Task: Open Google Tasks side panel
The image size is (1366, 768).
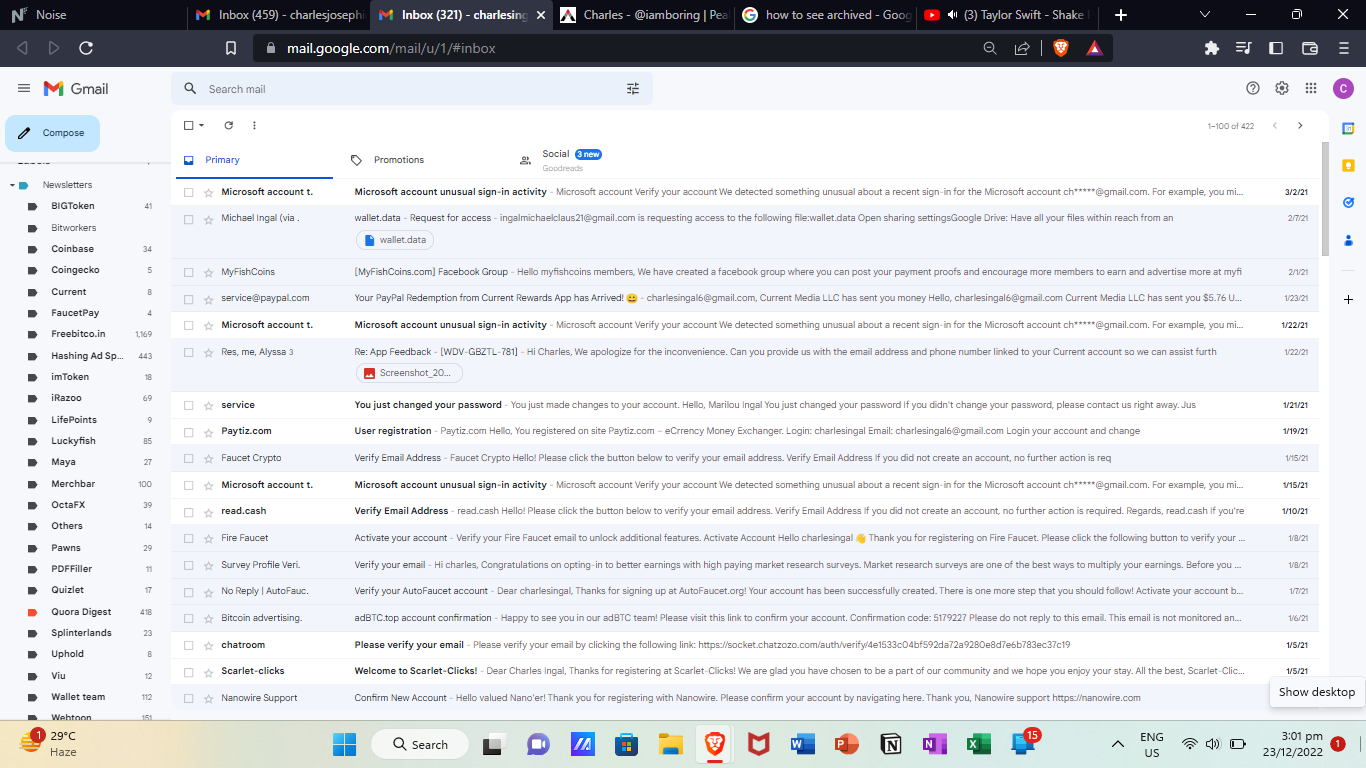Action: [1348, 202]
